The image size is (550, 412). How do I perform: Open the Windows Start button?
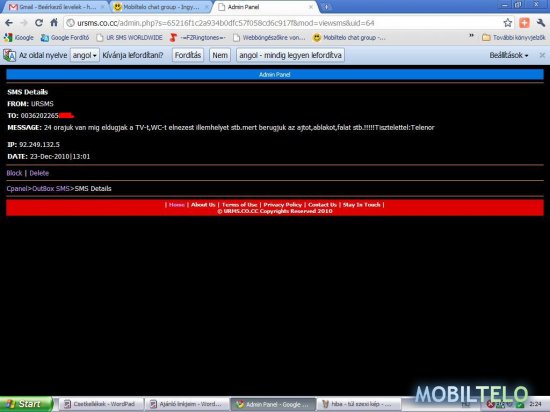(26, 404)
